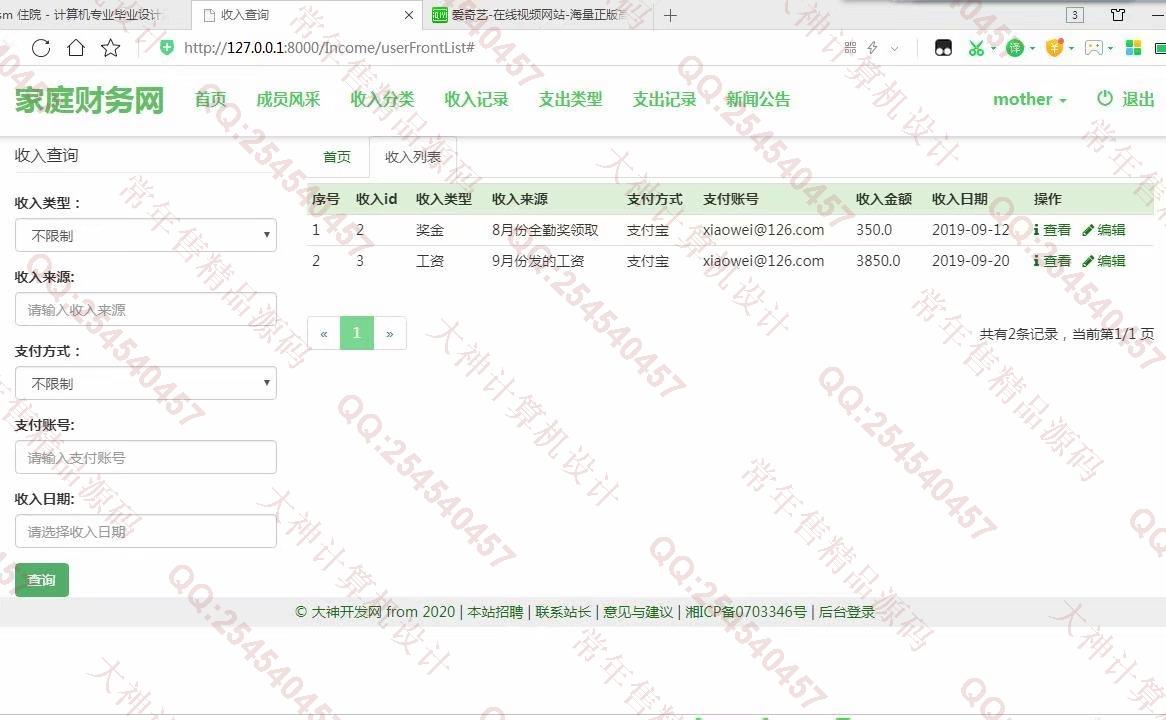Open the 支付方式 dropdown

146,384
